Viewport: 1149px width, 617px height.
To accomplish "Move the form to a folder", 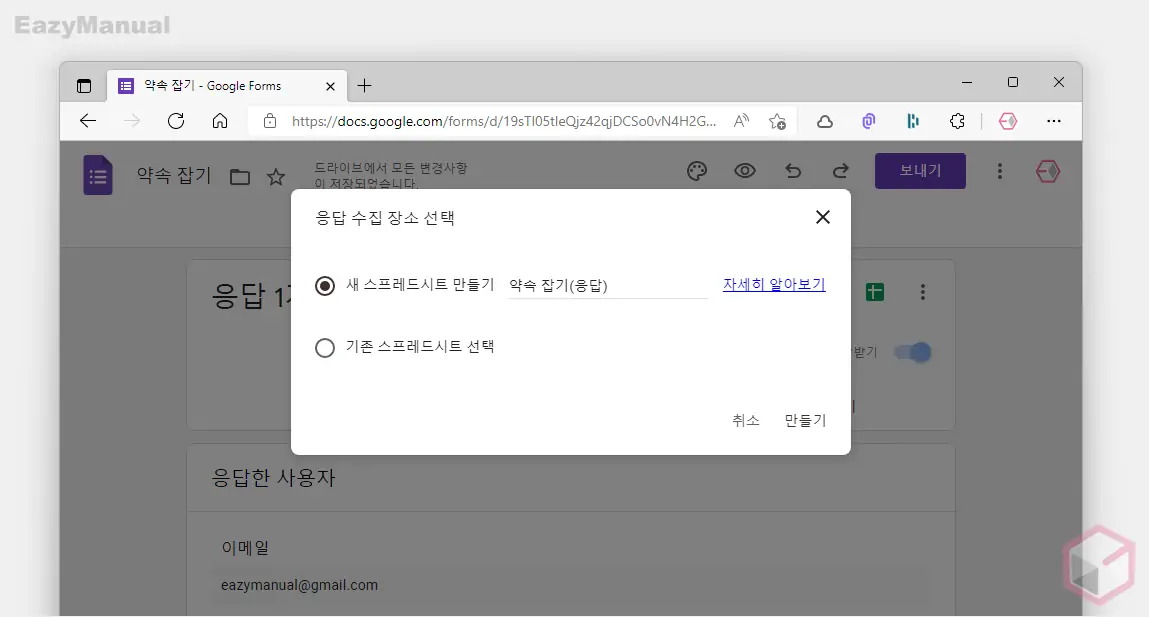I will 240,177.
